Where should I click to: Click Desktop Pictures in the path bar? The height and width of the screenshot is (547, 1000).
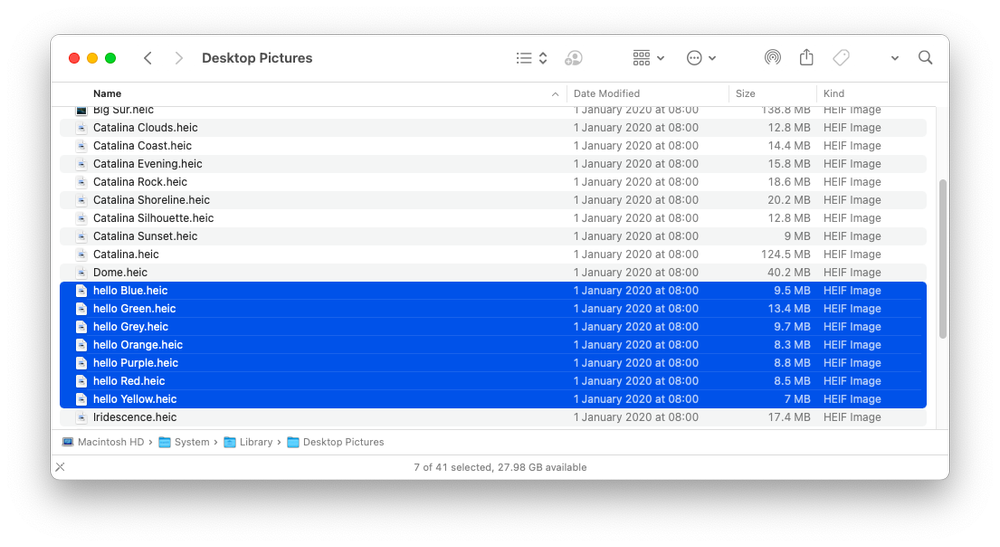(x=335, y=442)
